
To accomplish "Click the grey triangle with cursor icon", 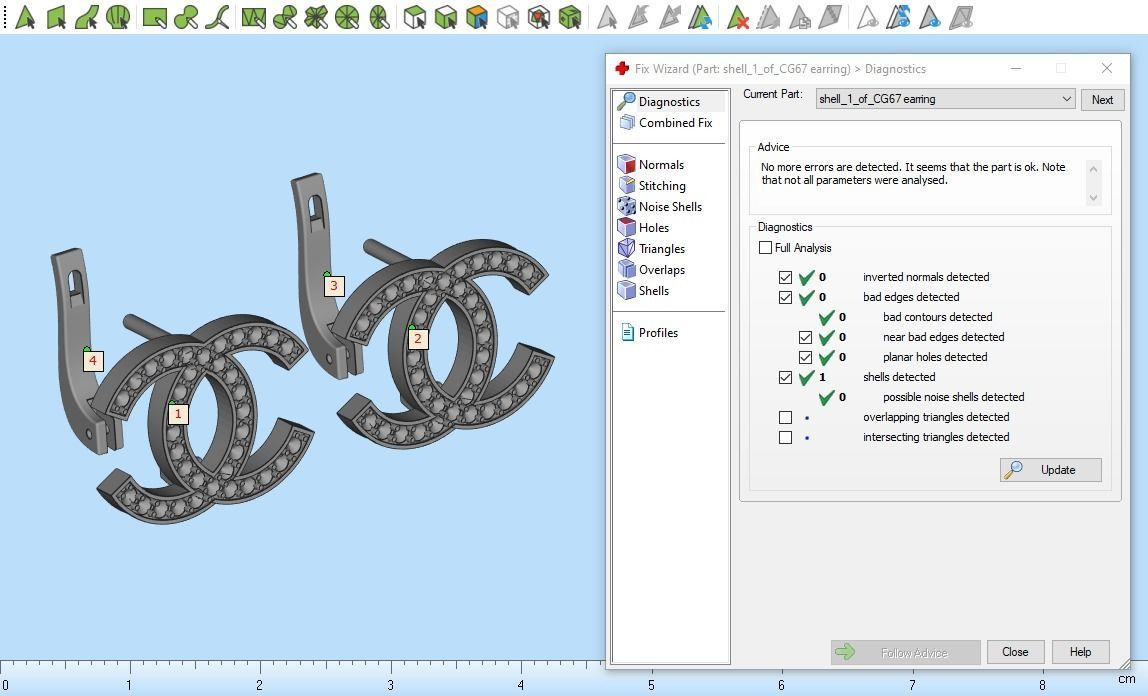I will click(606, 17).
